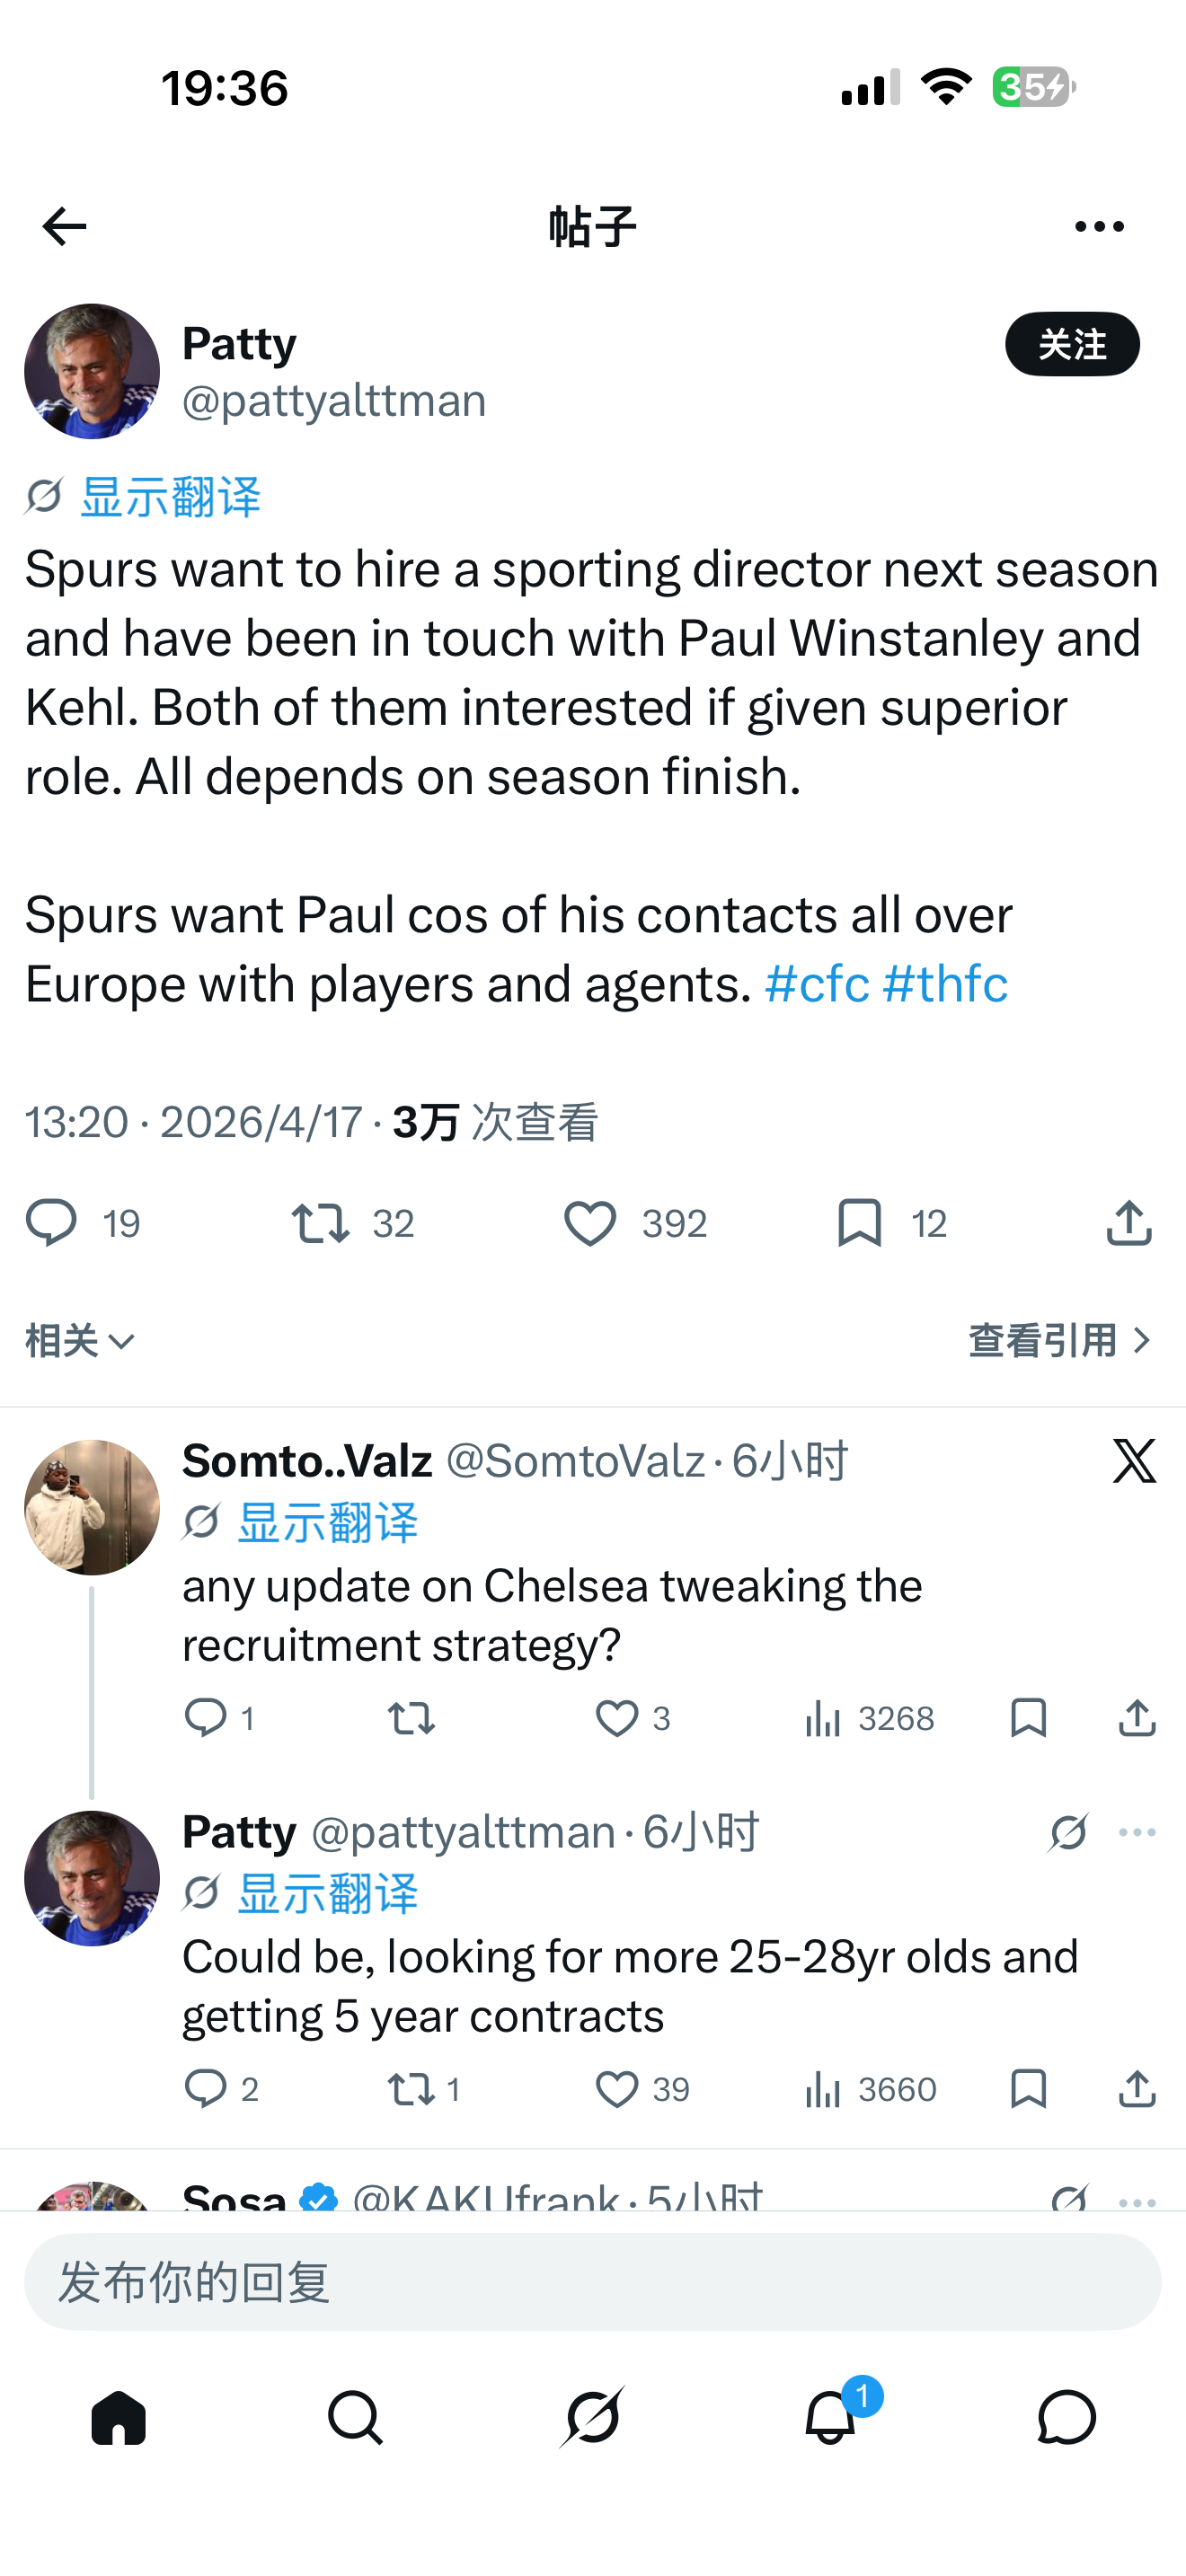Expand the 相关 sort dropdown
The height and width of the screenshot is (2576, 1186).
(x=80, y=1341)
